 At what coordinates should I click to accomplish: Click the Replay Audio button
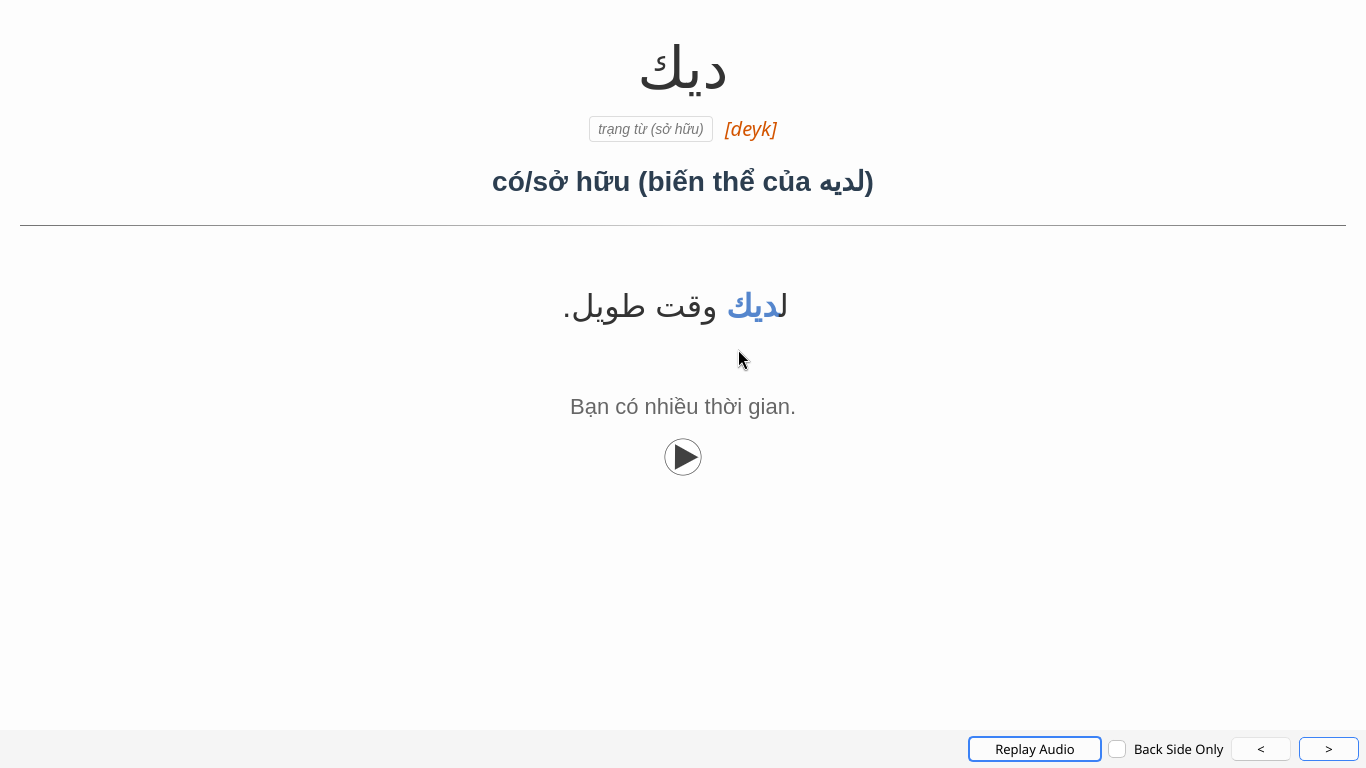[1034, 749]
